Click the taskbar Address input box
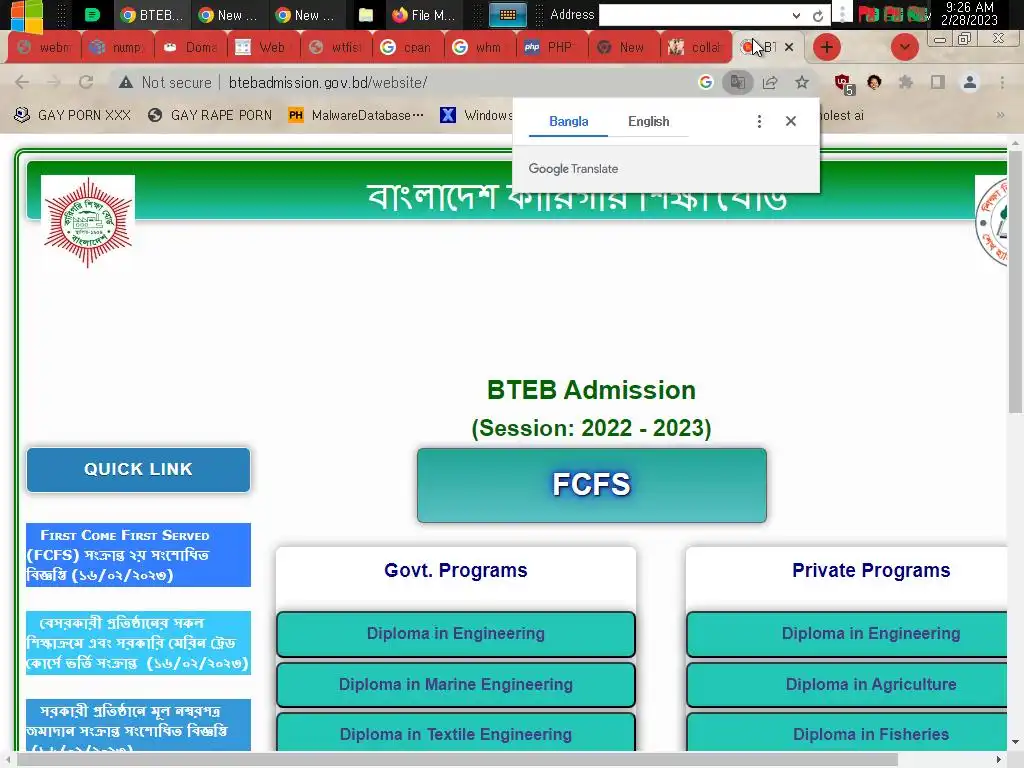 click(694, 15)
